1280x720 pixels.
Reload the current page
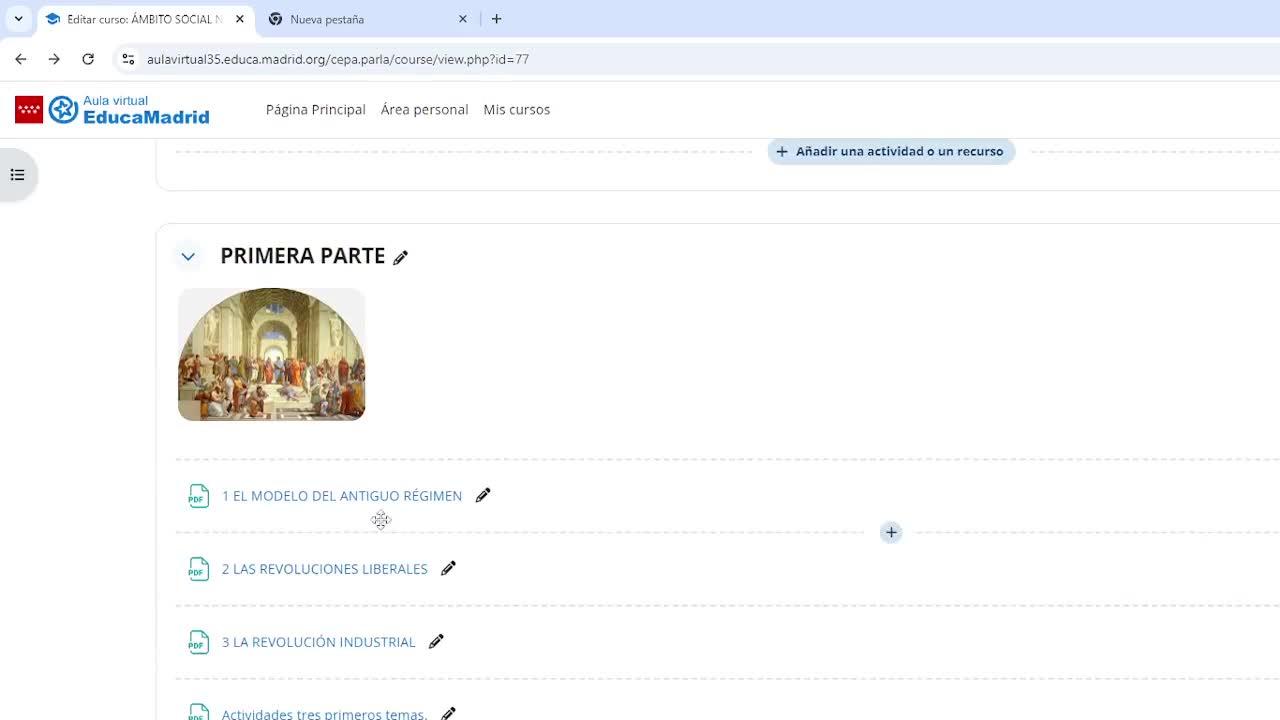88,59
